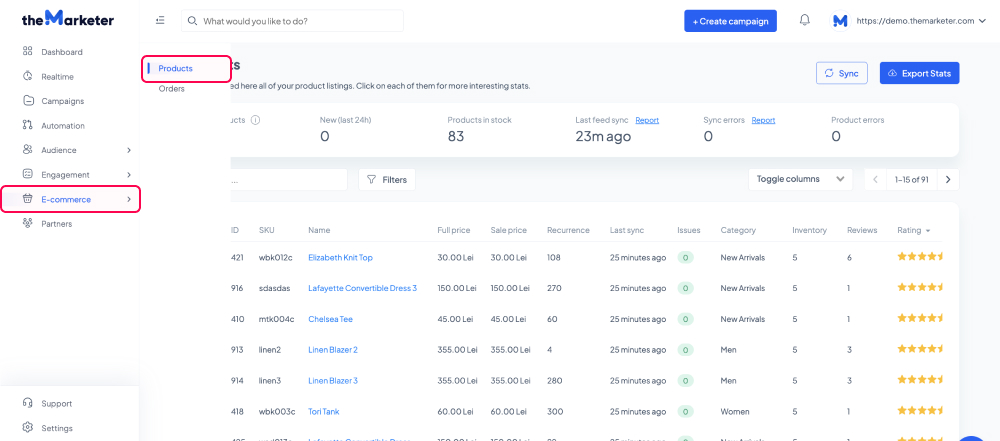The image size is (1000, 441).
Task: Open Tori Tank product
Action: [x=323, y=412]
